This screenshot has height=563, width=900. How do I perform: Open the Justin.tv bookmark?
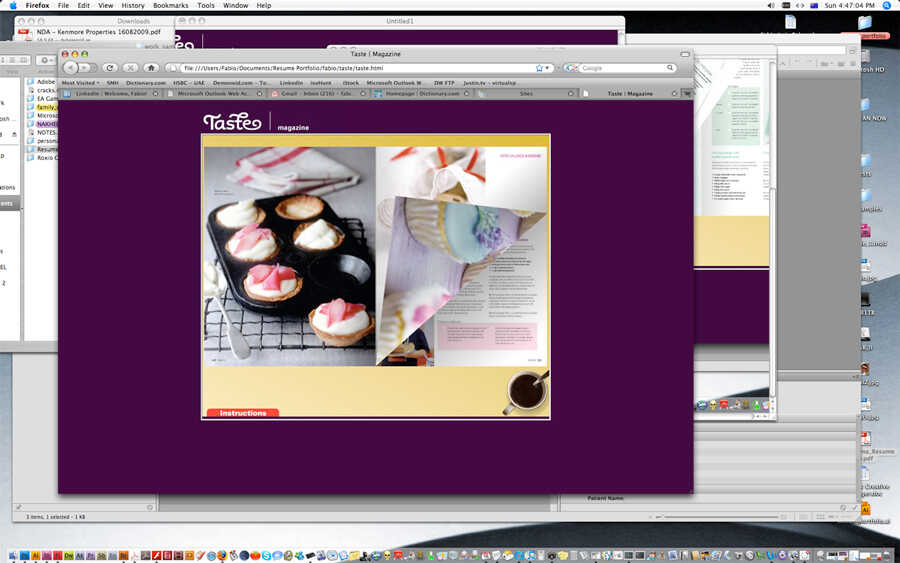tap(490, 83)
